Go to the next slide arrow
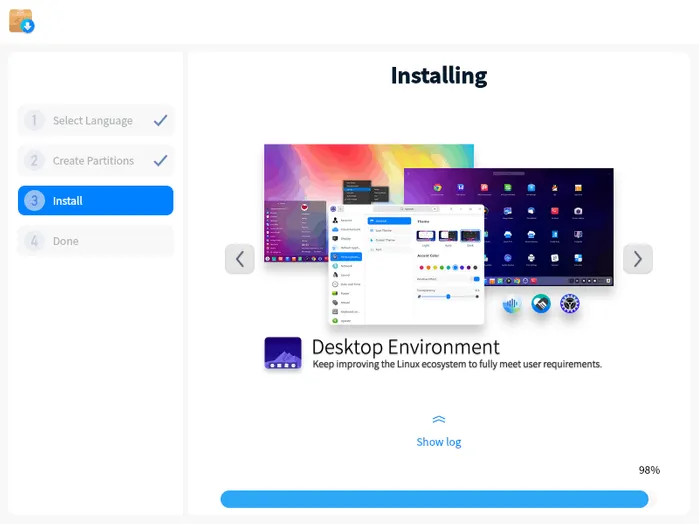699x524 pixels. (638, 259)
